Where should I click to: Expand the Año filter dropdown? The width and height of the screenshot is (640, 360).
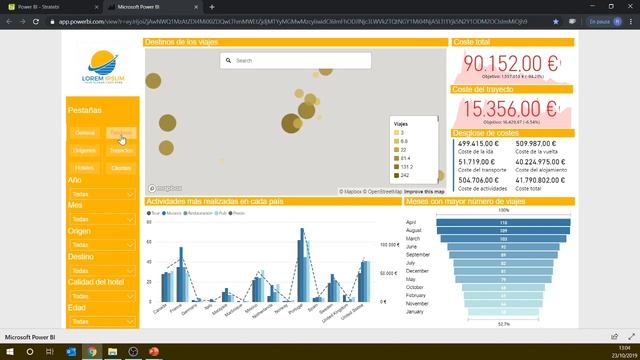pos(102,194)
